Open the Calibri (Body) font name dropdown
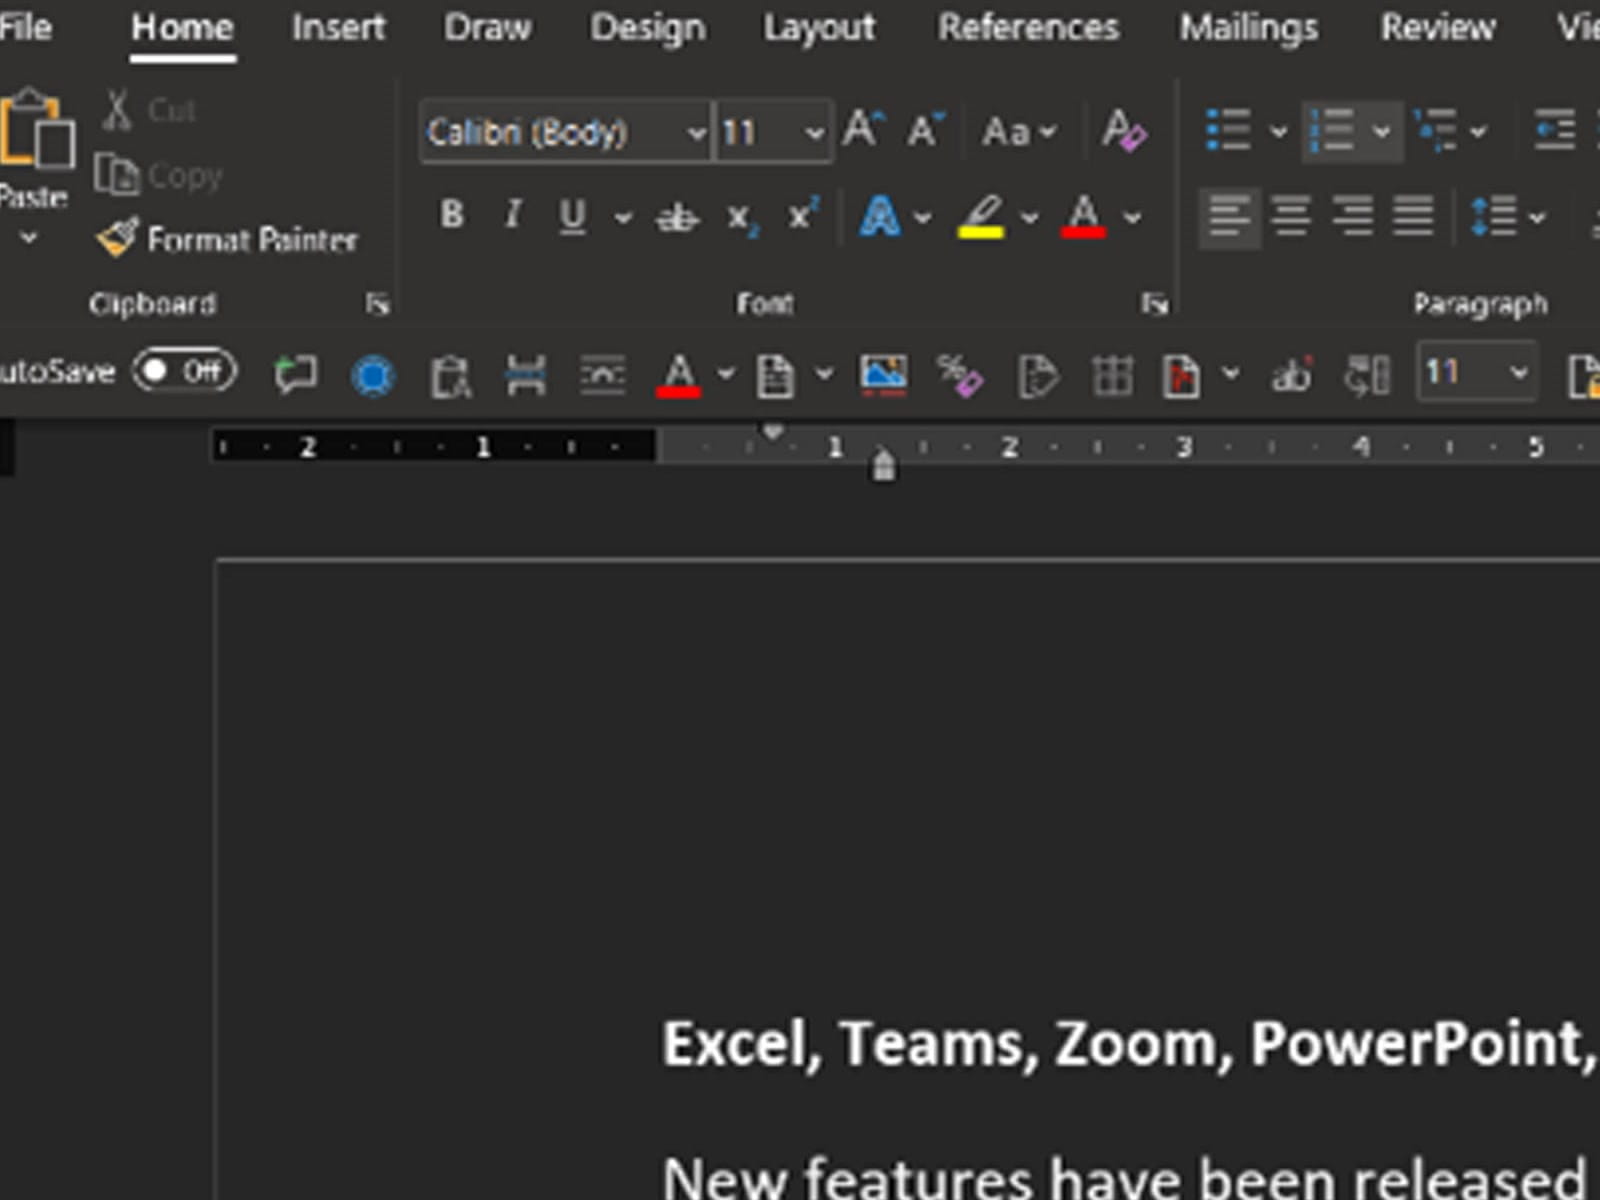The width and height of the screenshot is (1600, 1200). 696,132
